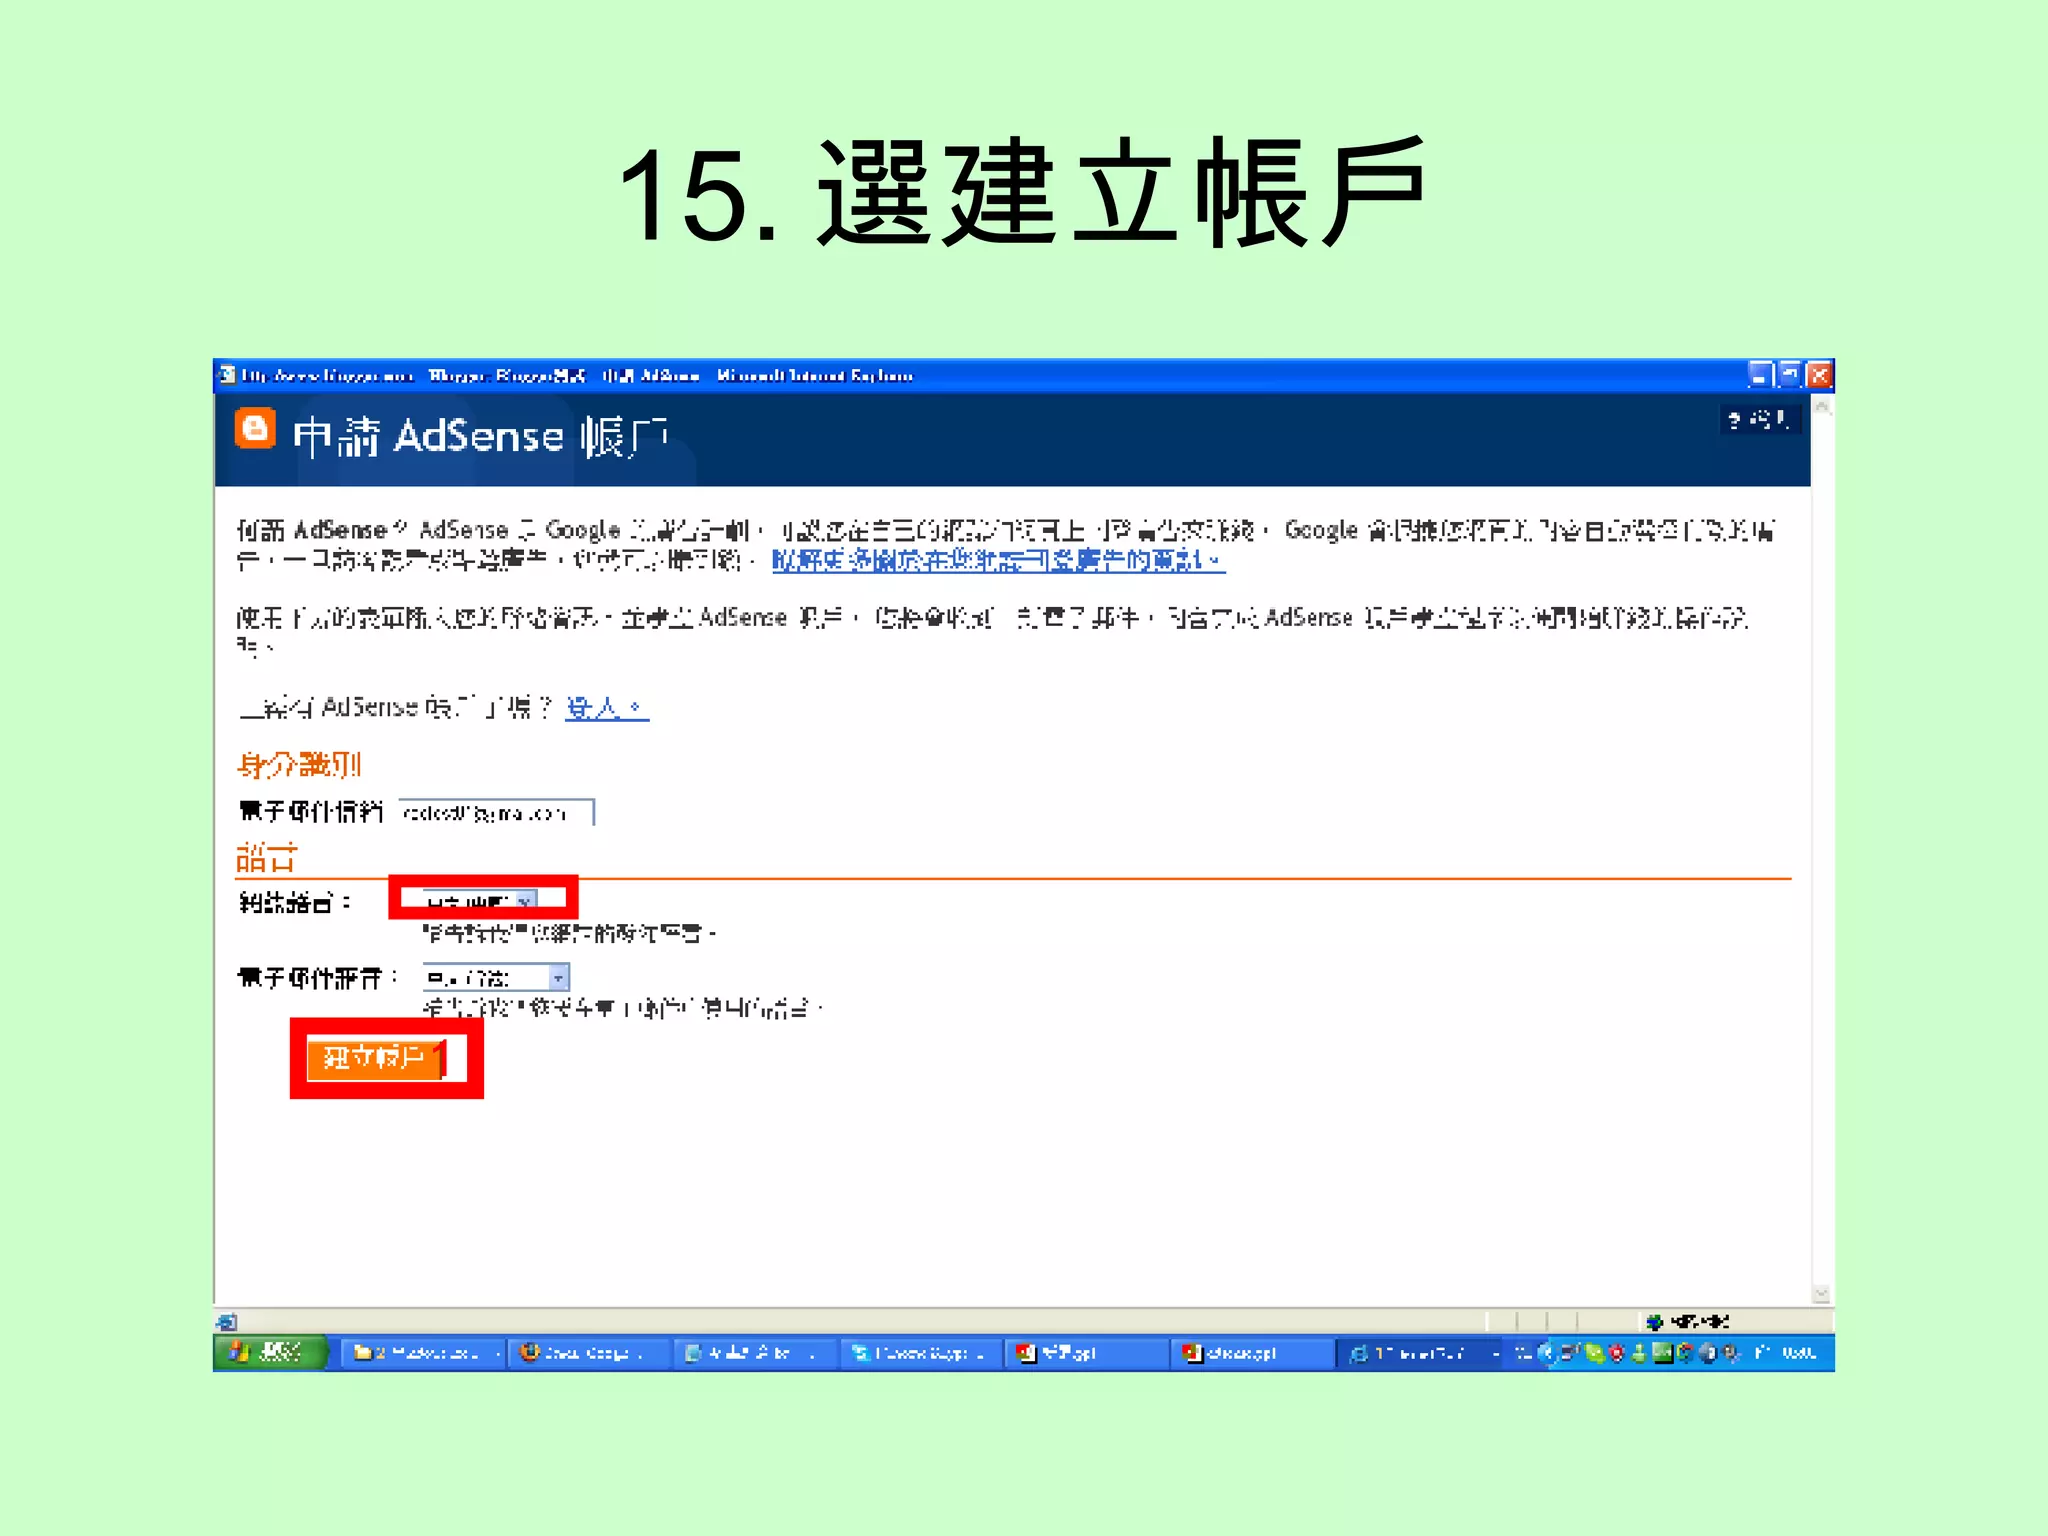Viewport: 2048px width, 1536px height.
Task: Open the help button in page header
Action: coord(1760,419)
